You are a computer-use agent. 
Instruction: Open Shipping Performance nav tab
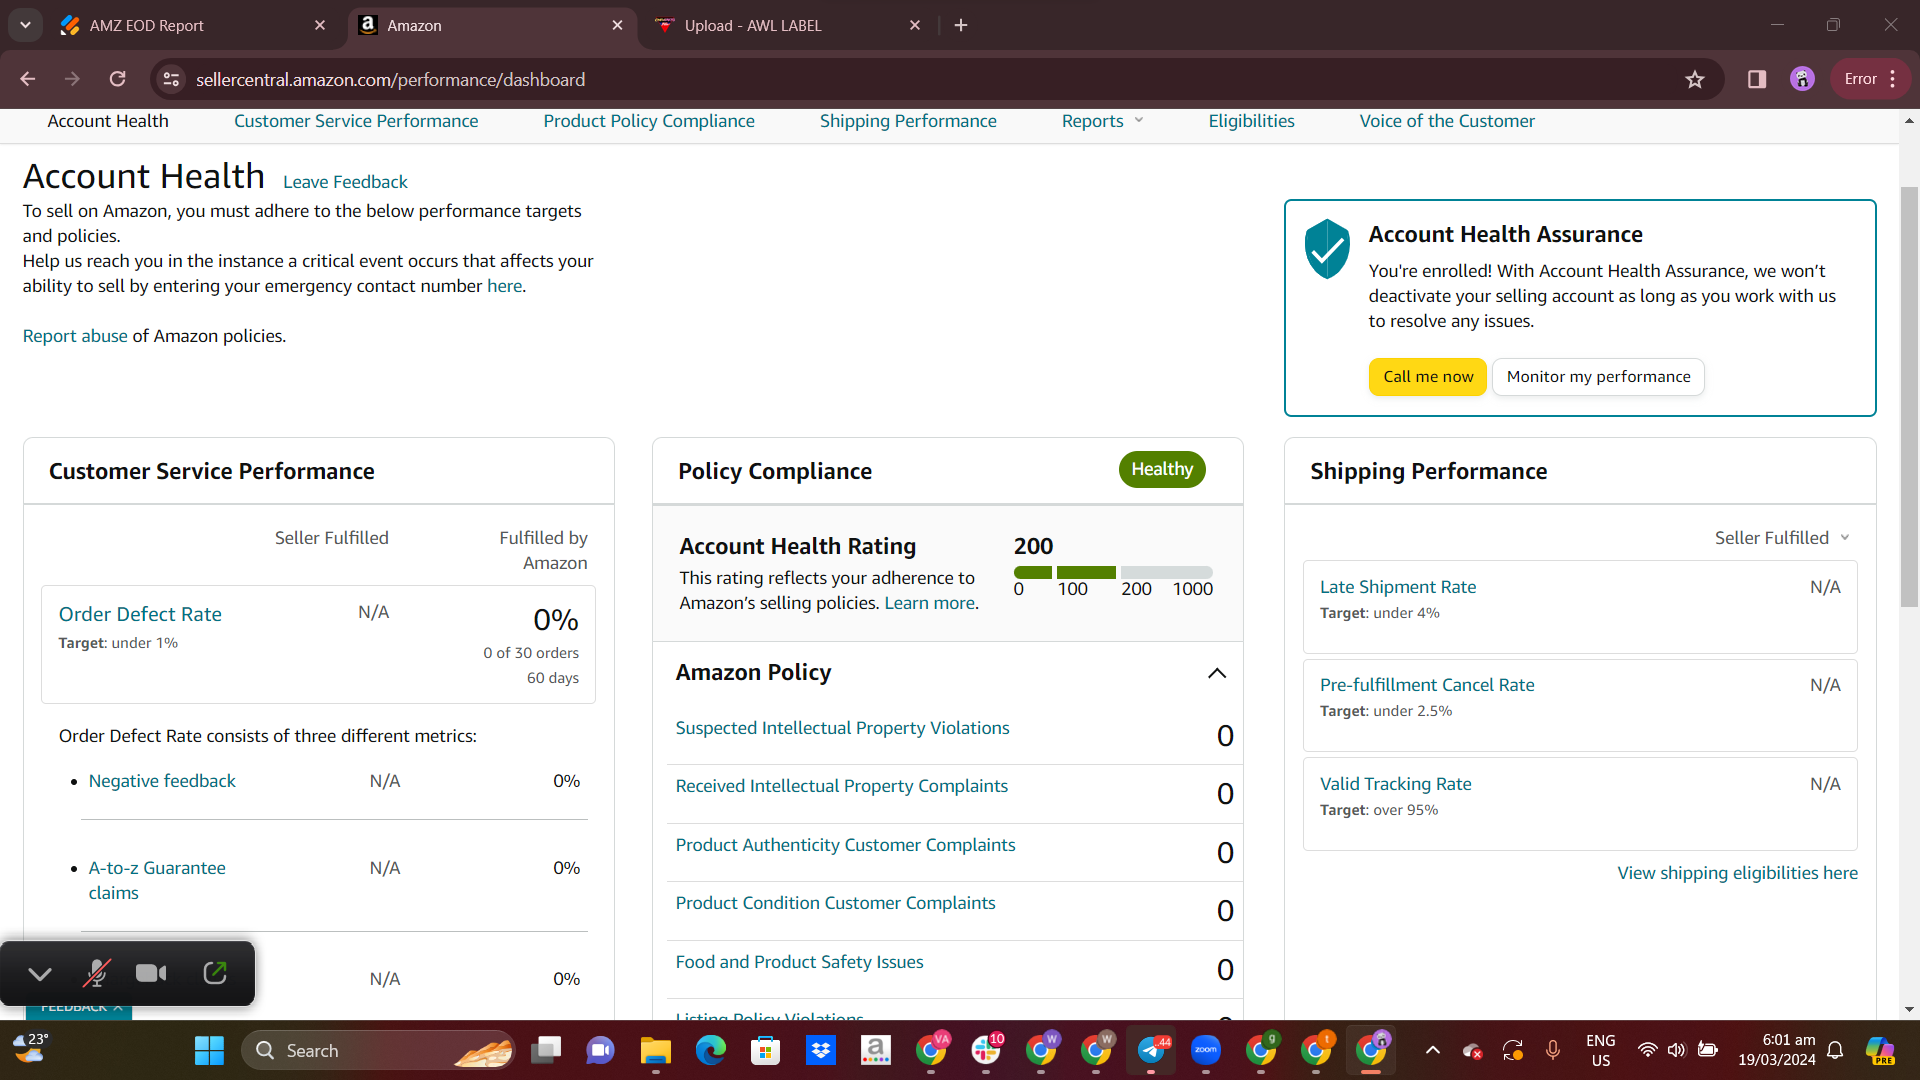tap(908, 121)
